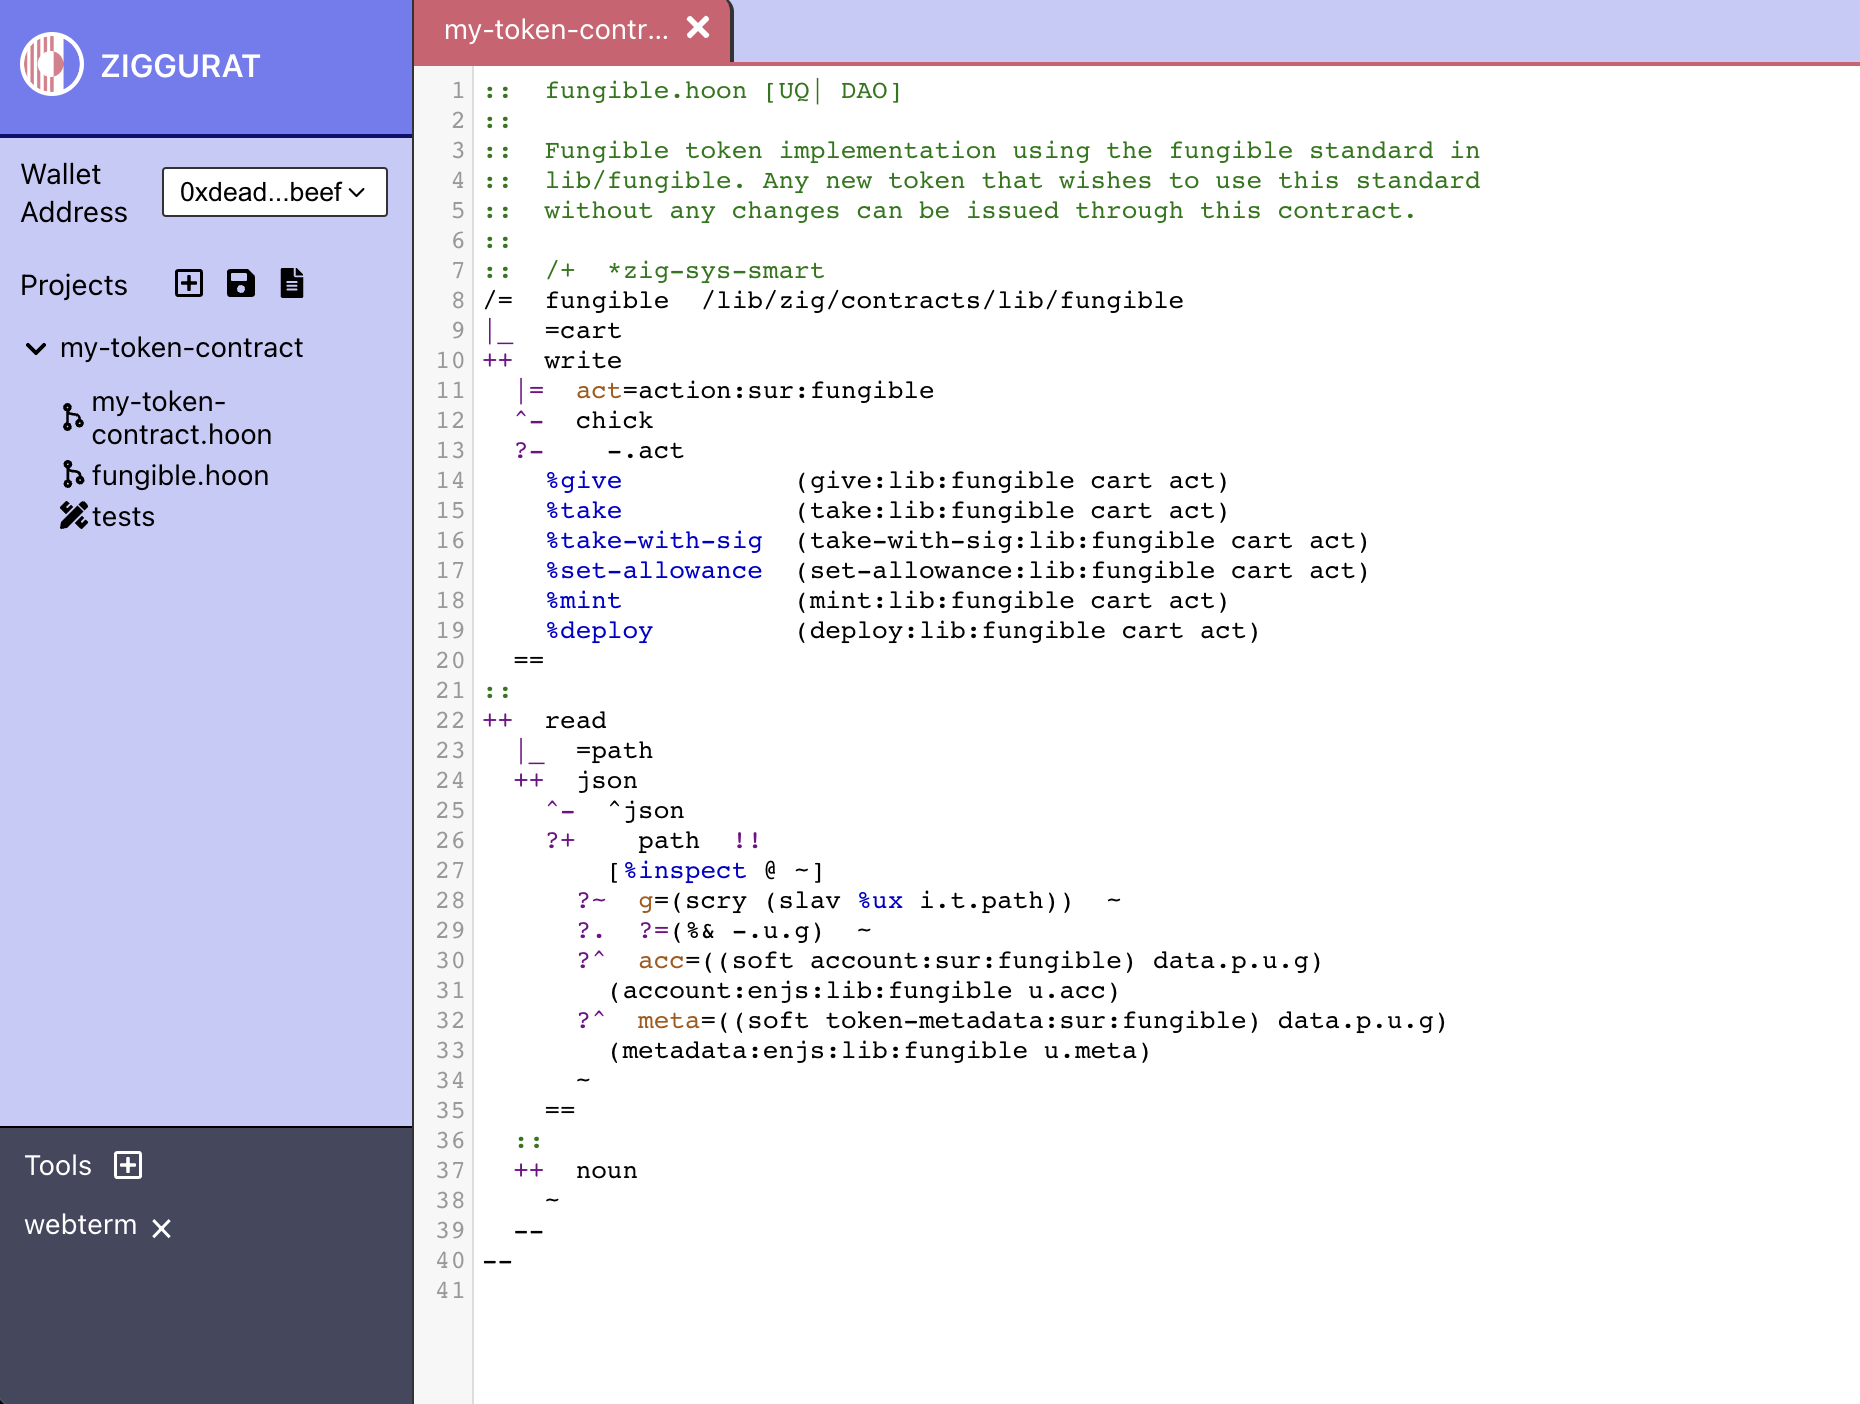Click the %inspect code token

(x=685, y=870)
